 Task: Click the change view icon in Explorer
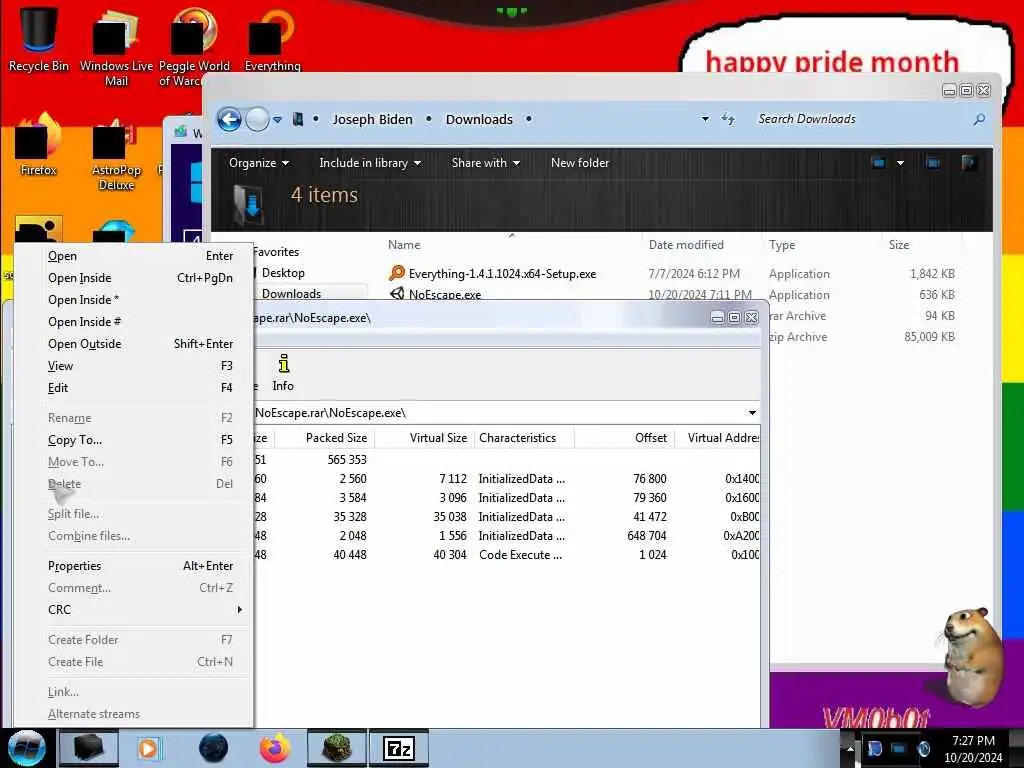(878, 163)
